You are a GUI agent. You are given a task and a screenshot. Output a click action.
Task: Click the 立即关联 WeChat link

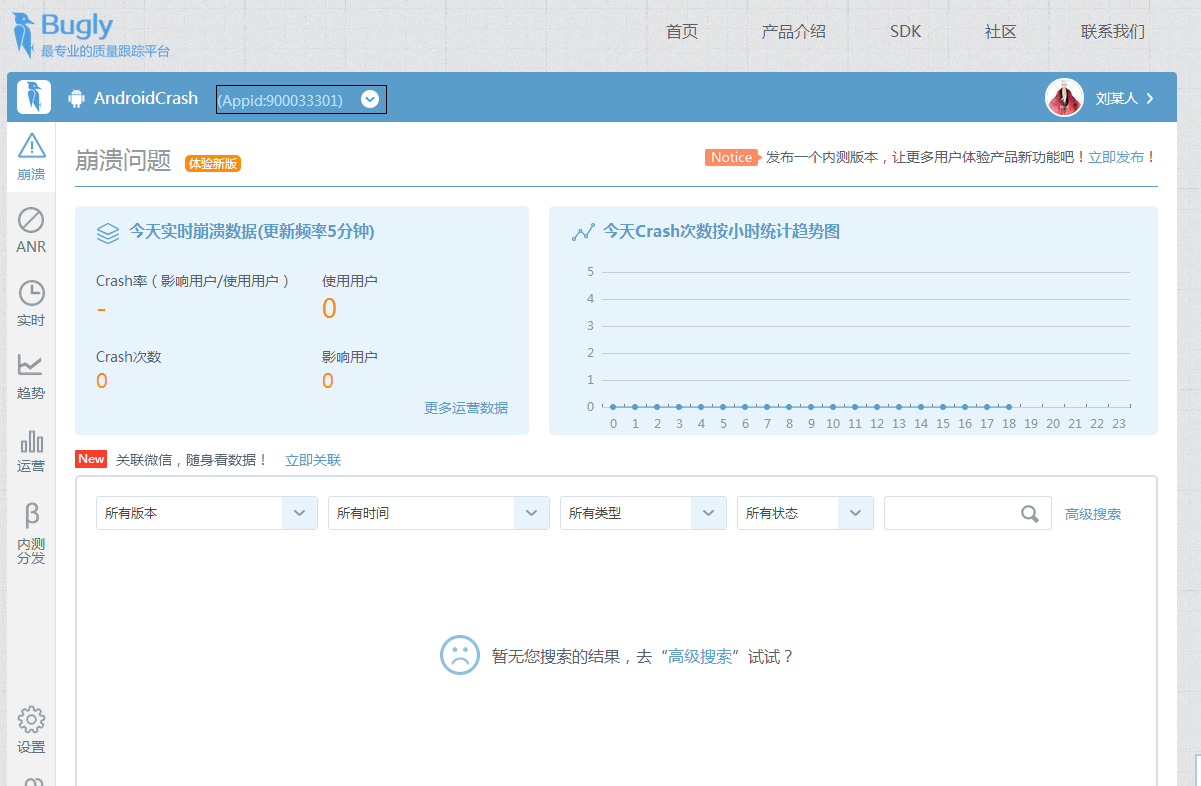313,460
